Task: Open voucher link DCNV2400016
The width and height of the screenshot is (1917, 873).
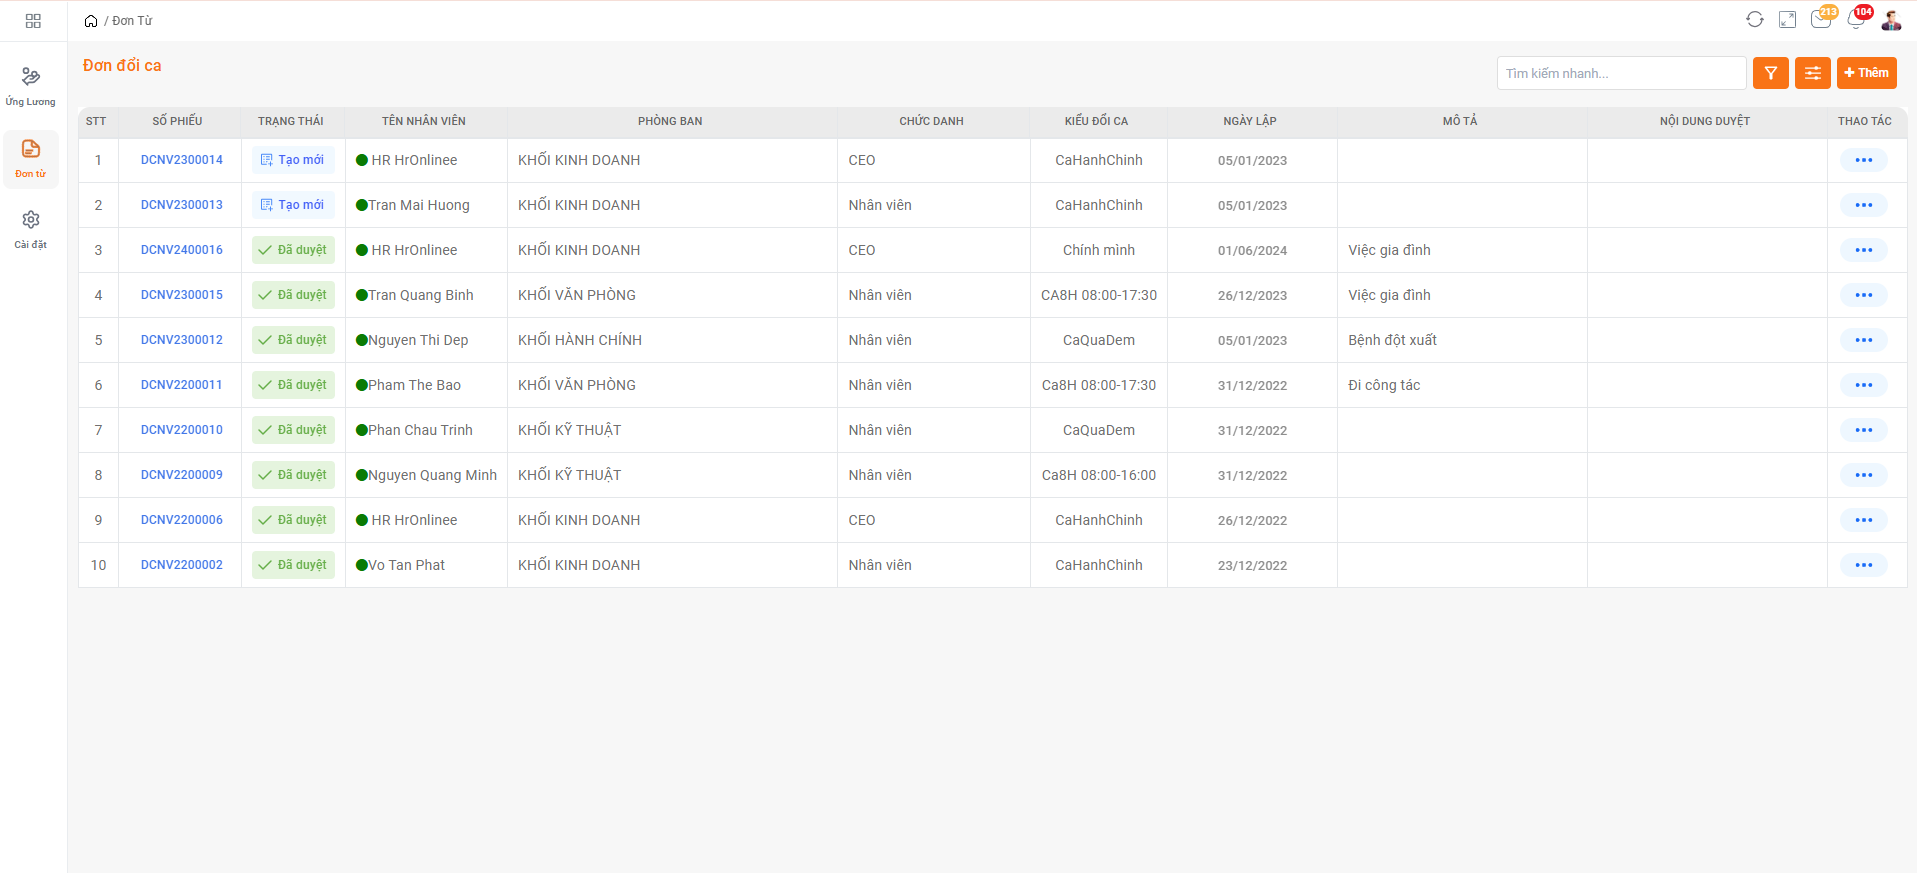Action: pyautogui.click(x=181, y=250)
